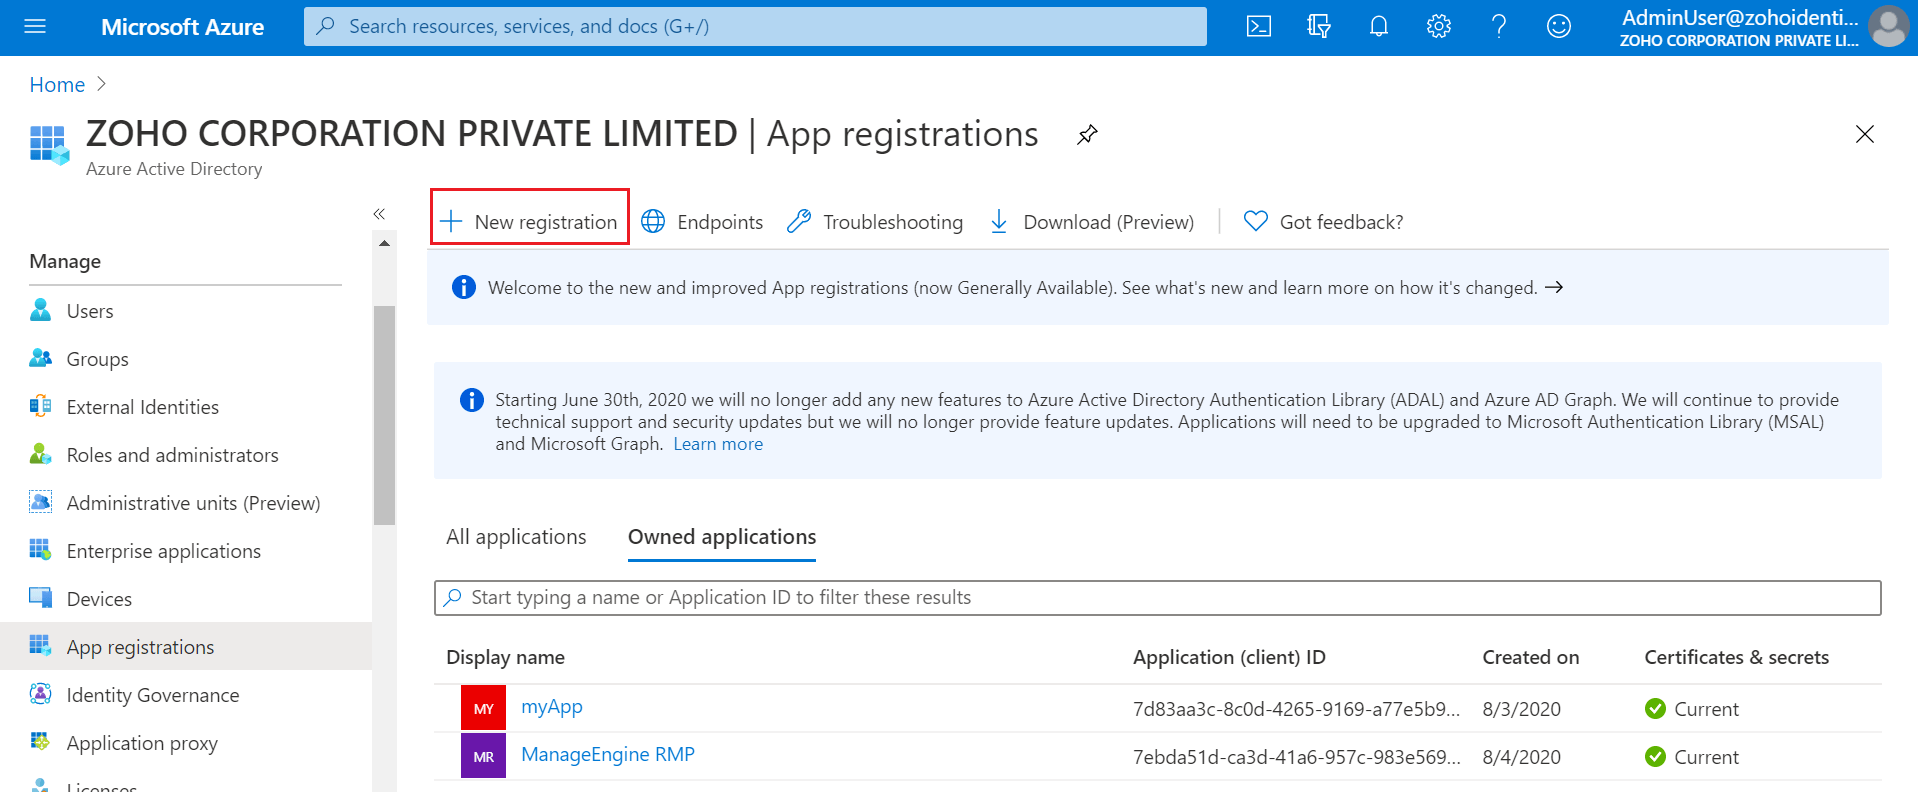This screenshot has width=1918, height=792.
Task: Open the notifications bell
Action: pos(1379,27)
